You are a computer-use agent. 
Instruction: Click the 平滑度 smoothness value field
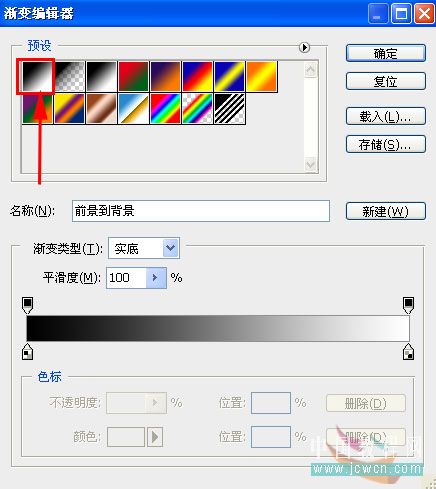[126, 278]
